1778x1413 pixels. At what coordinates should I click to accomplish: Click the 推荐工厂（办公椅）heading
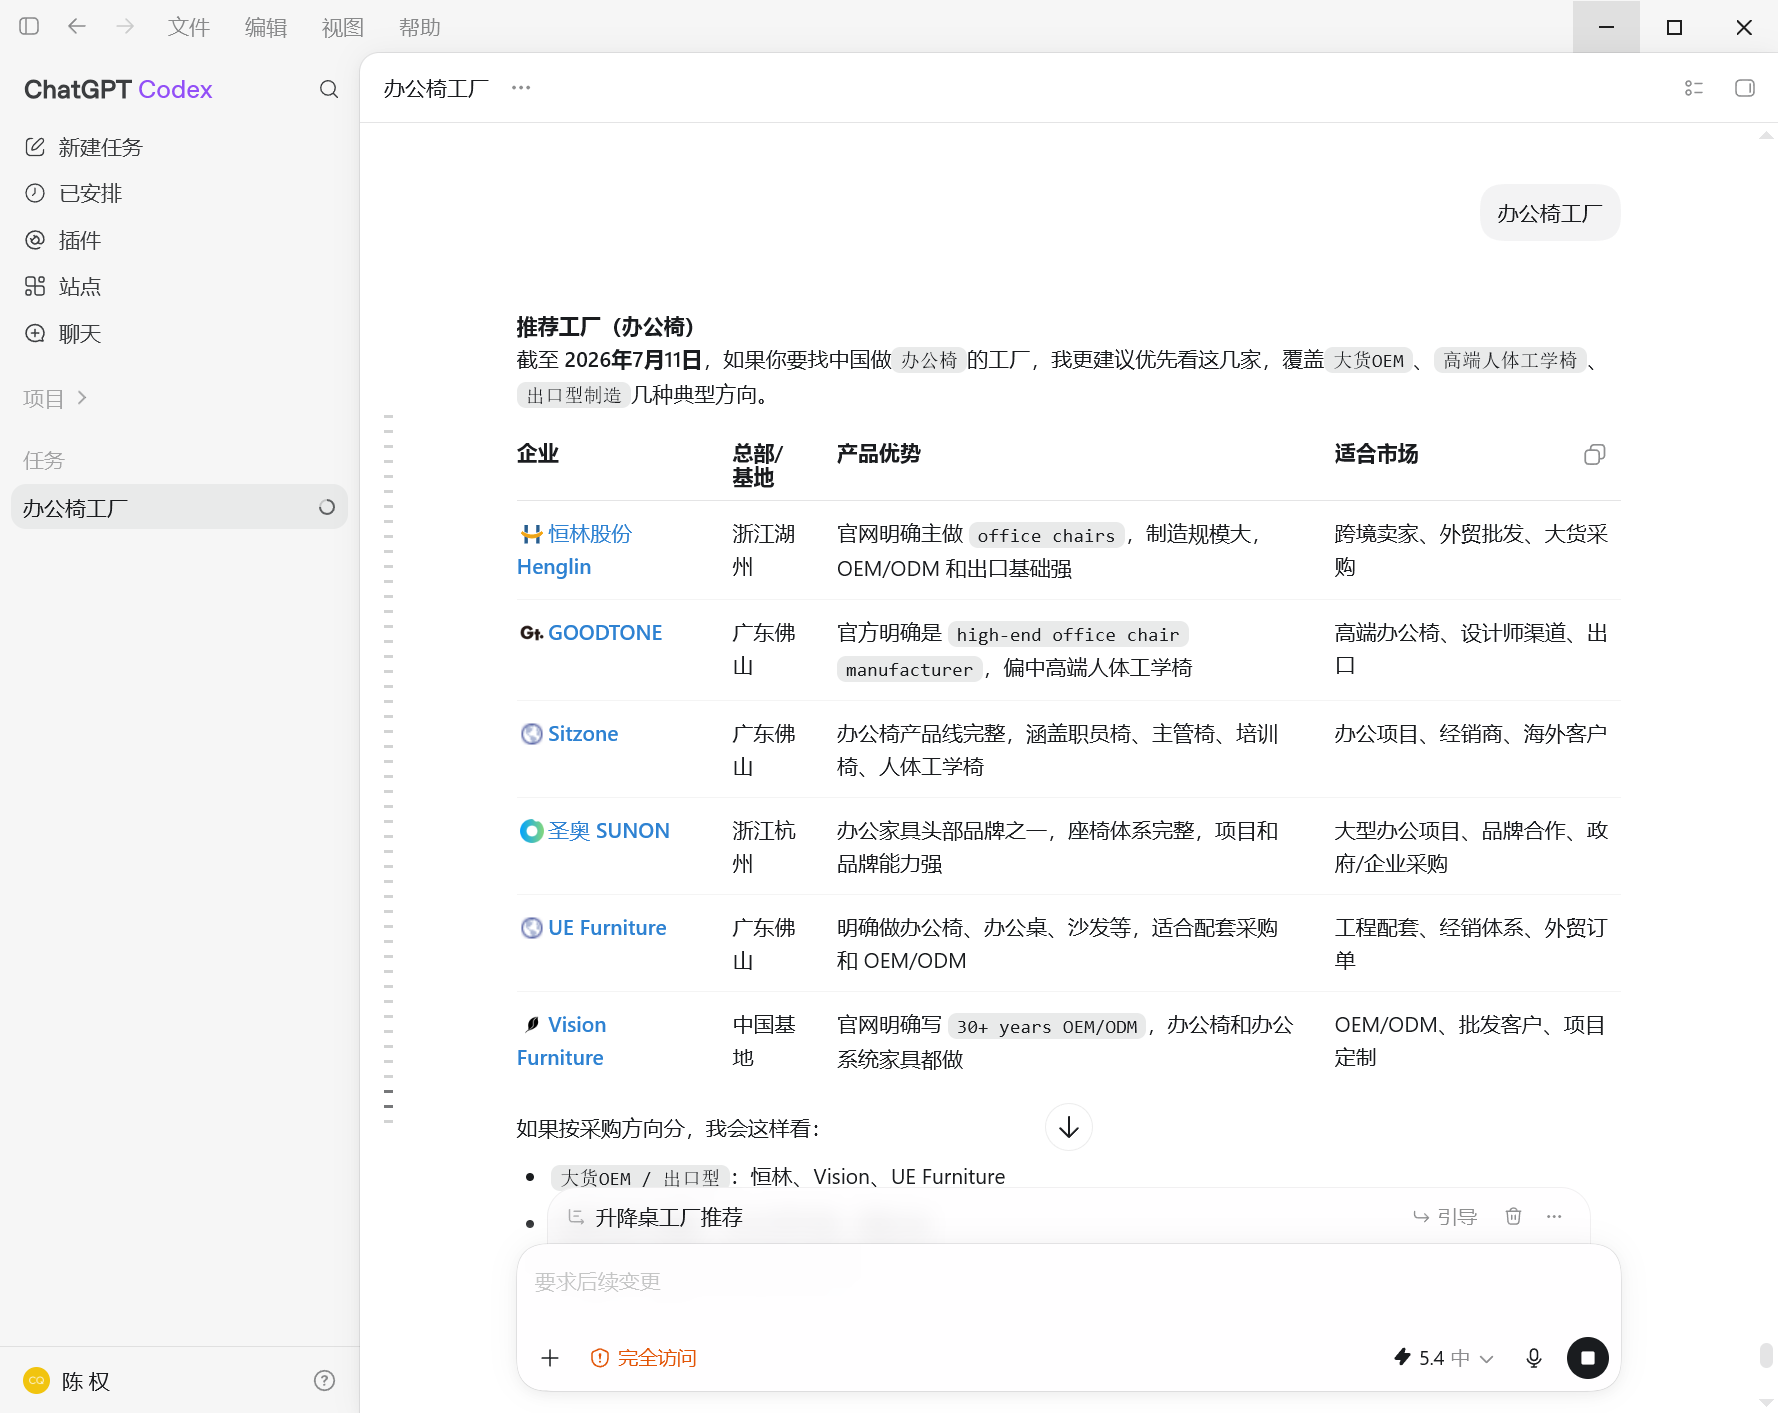(605, 327)
